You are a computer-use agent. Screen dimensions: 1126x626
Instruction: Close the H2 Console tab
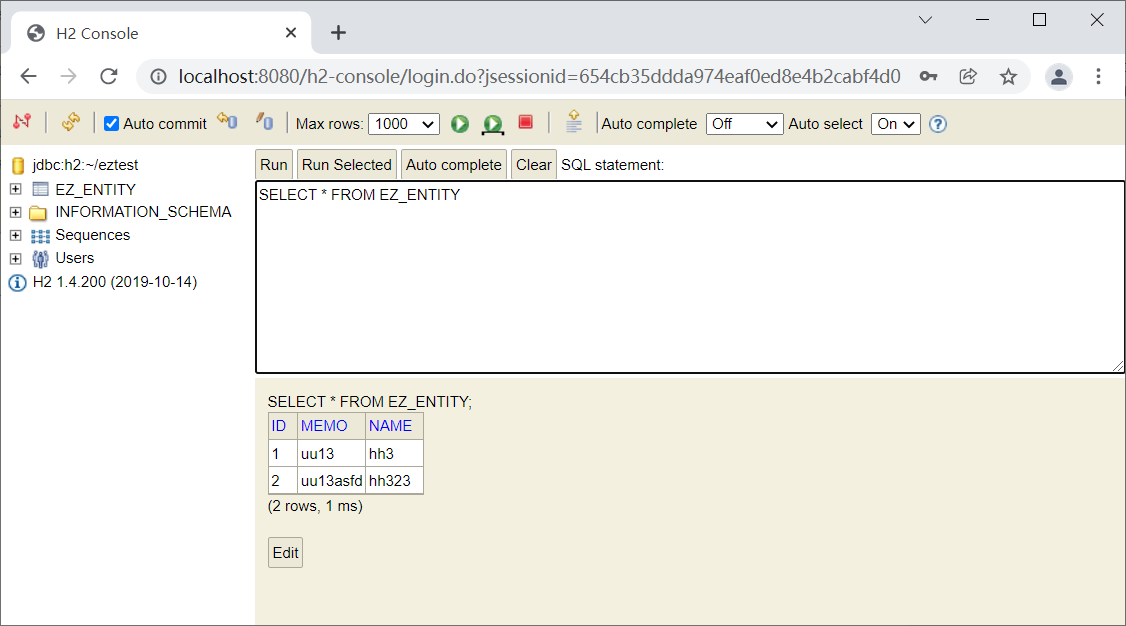tap(291, 33)
